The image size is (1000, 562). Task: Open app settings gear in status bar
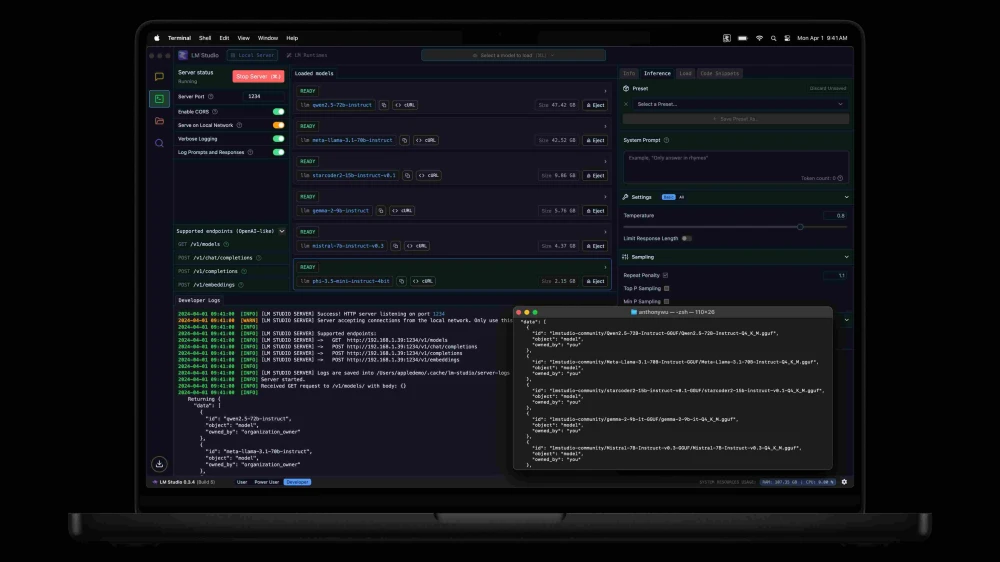coord(844,482)
